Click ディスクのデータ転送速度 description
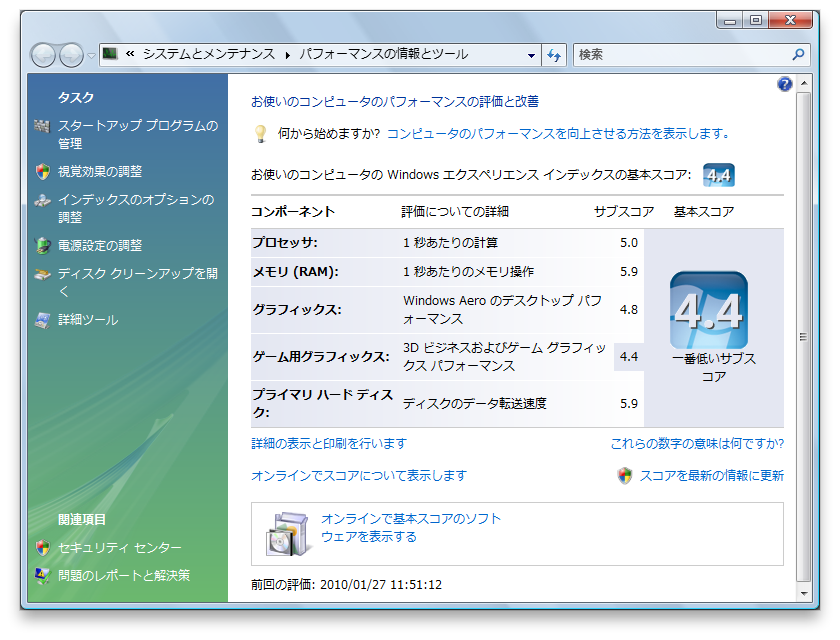The image size is (840, 640). (x=475, y=403)
